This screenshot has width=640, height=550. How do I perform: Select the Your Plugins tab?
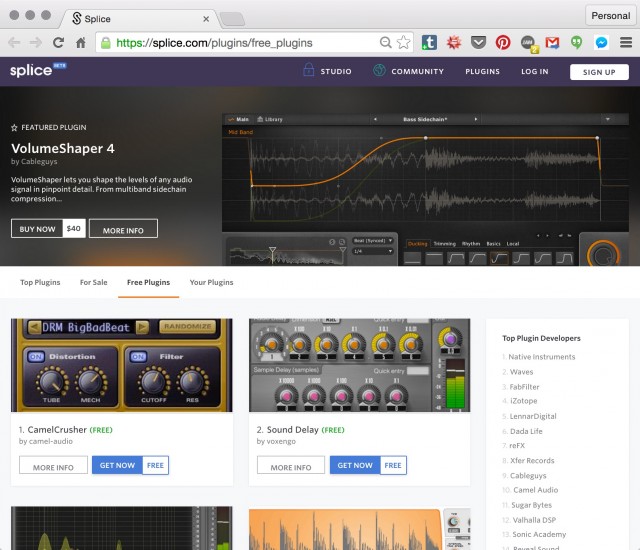(x=211, y=283)
